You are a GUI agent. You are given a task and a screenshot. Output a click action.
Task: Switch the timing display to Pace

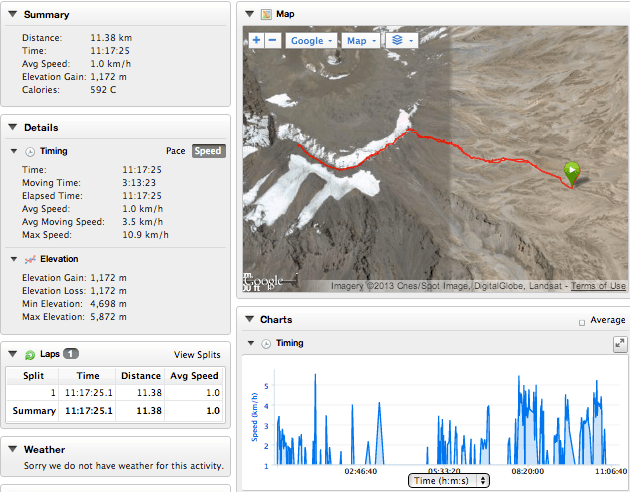(x=176, y=151)
